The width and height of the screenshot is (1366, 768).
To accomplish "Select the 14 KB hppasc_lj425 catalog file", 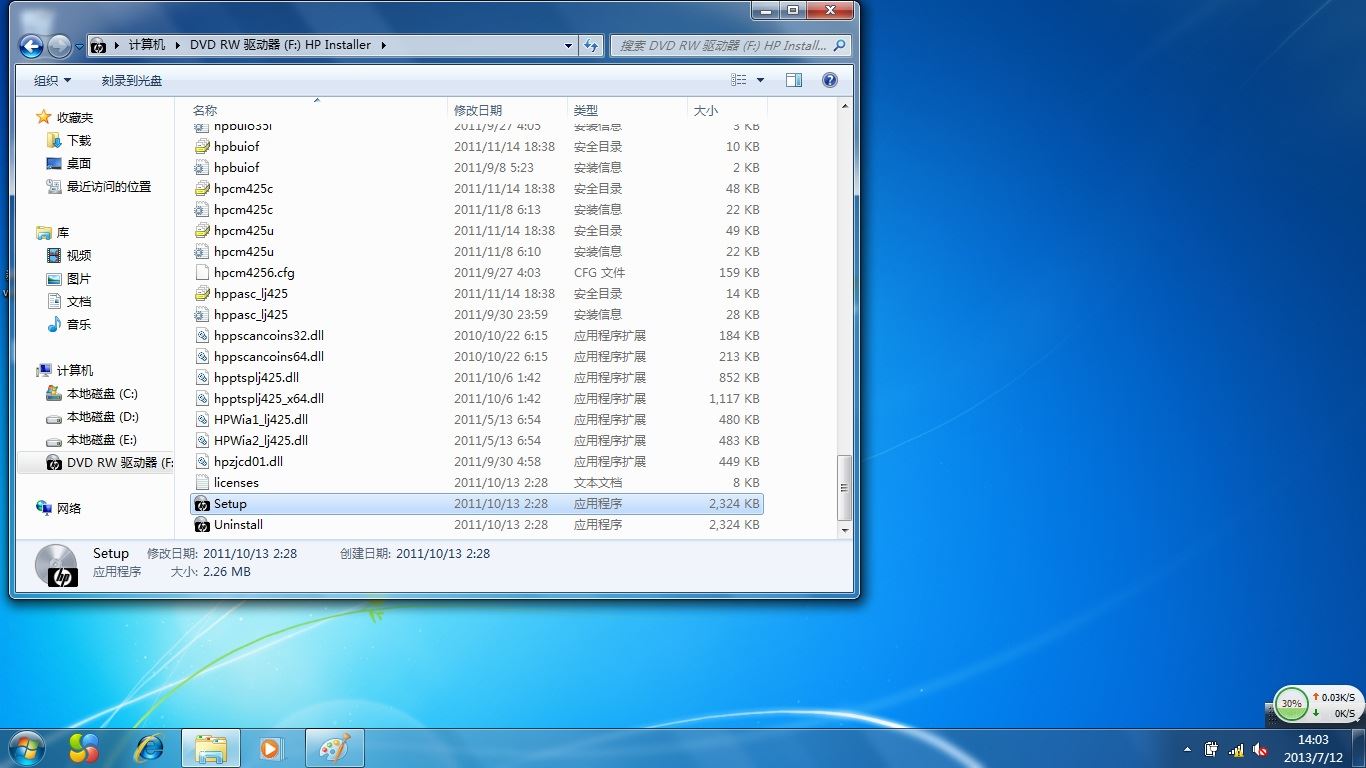I will click(x=476, y=294).
